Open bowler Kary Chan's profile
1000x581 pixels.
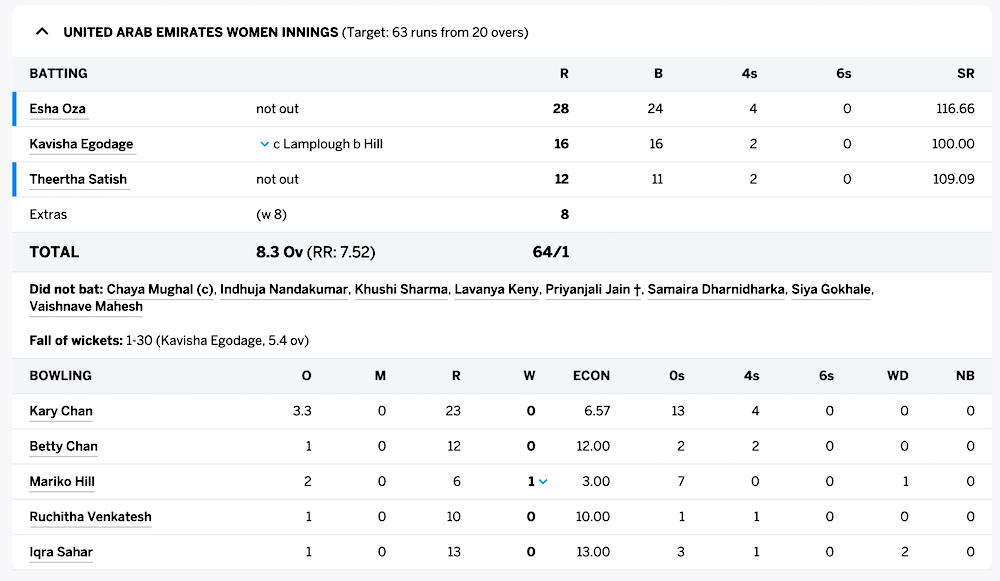(62, 411)
